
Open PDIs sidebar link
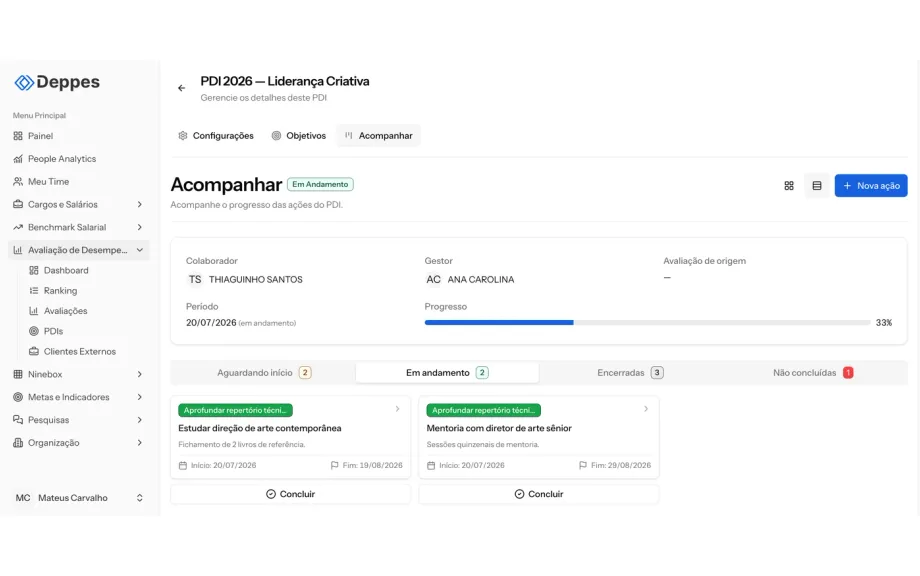click(x=53, y=331)
